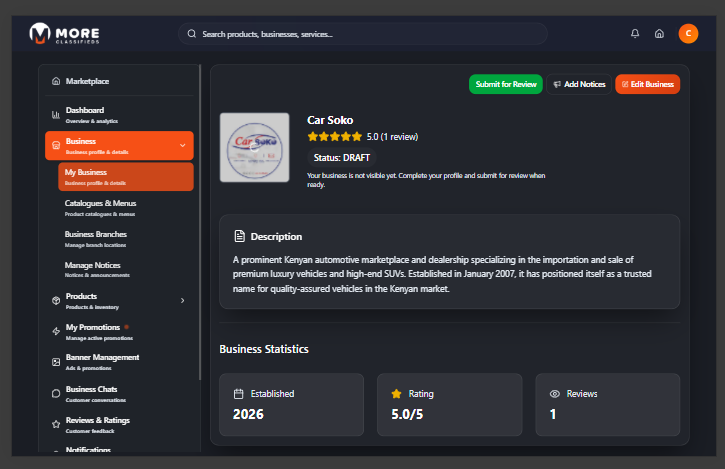Click the Reviews & Ratings star icon
The image size is (725, 469).
pyautogui.click(x=55, y=424)
